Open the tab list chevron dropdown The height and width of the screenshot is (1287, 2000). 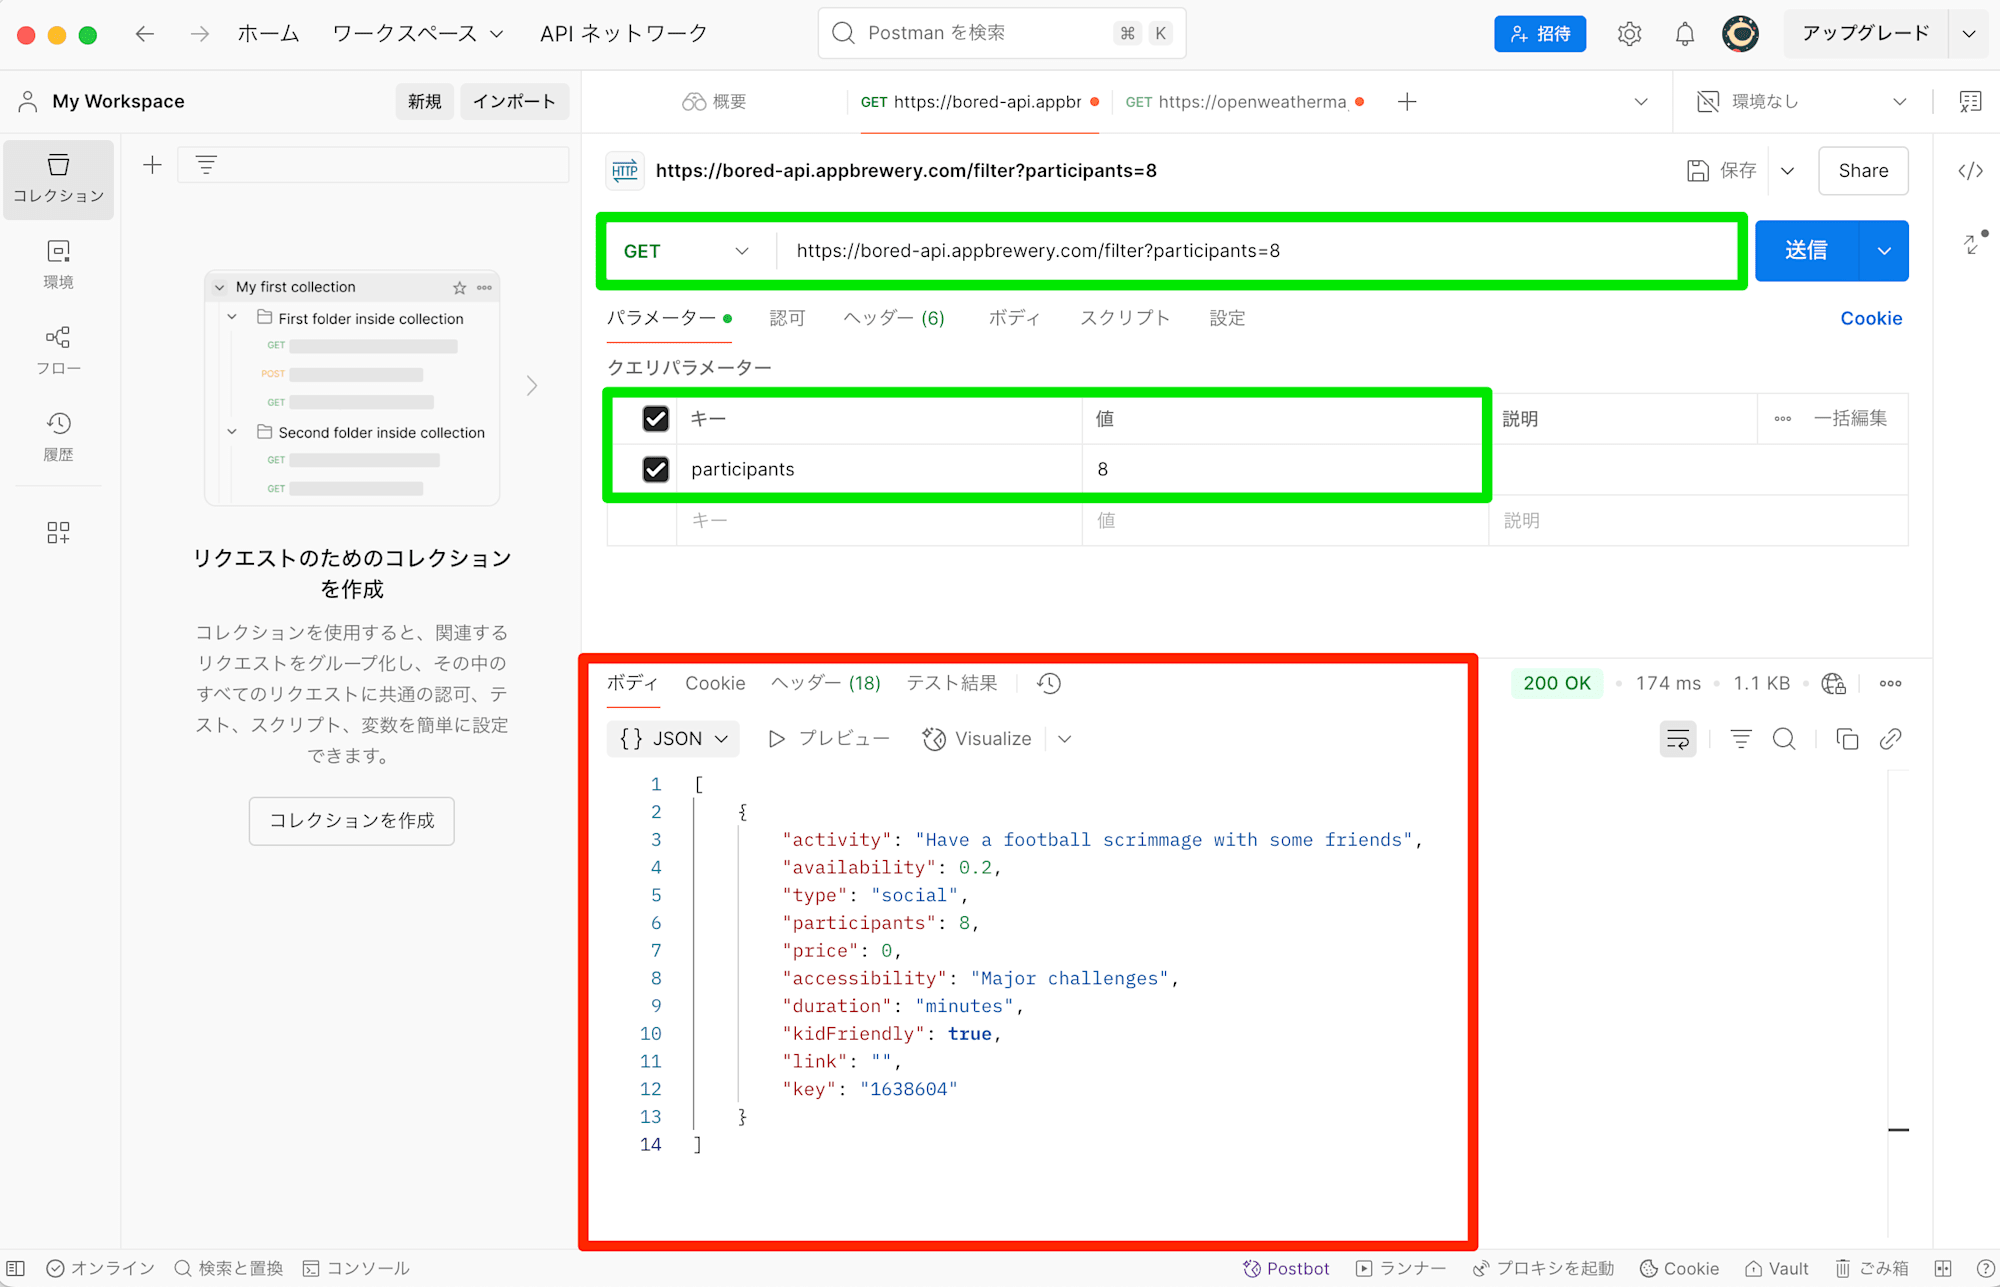pyautogui.click(x=1641, y=102)
